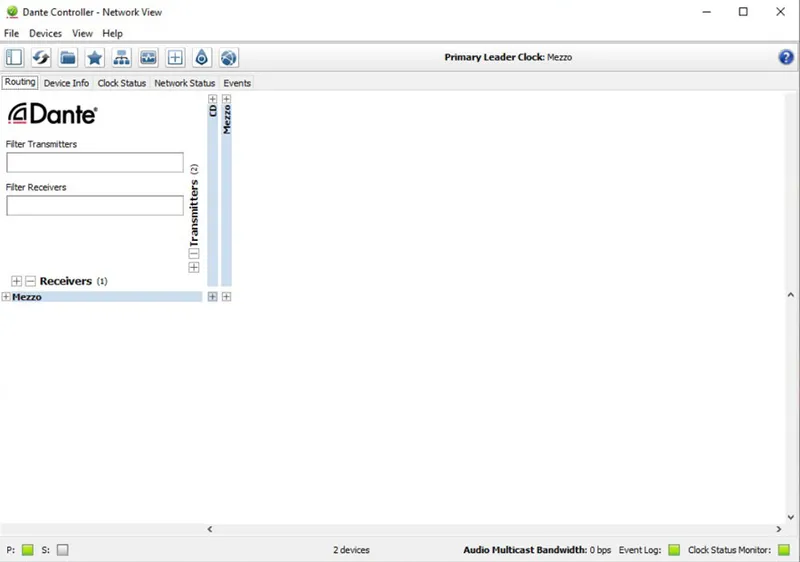Viewport: 800px width, 562px height.
Task: Click the horizontal scrollbar left arrow
Action: (210, 529)
